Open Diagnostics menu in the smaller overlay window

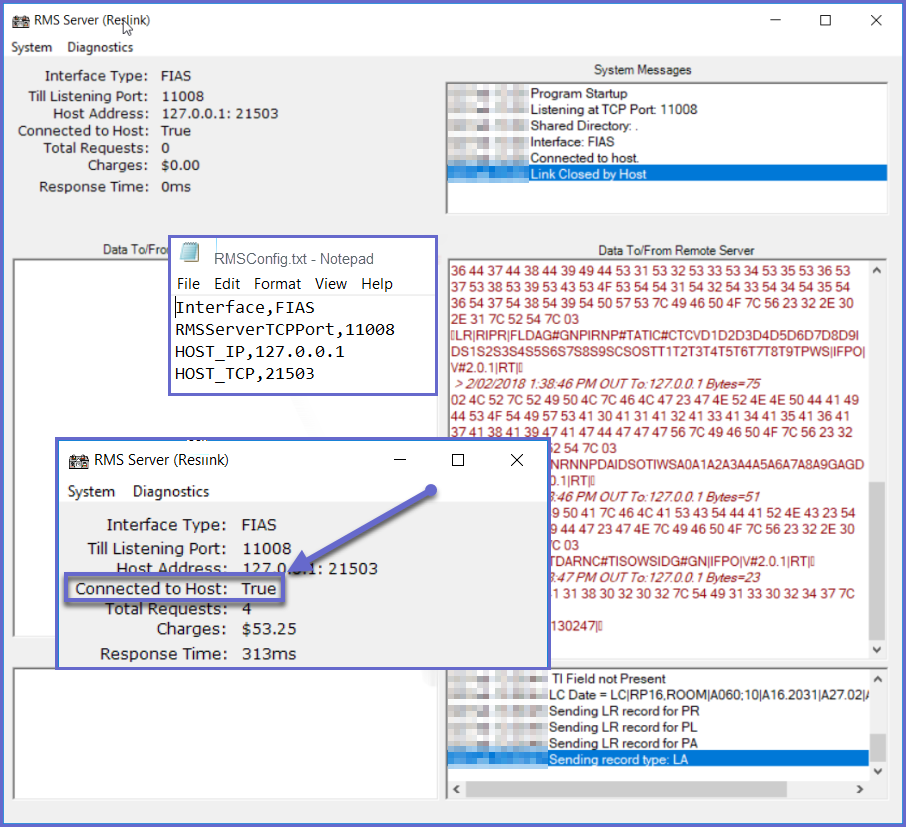tap(171, 491)
